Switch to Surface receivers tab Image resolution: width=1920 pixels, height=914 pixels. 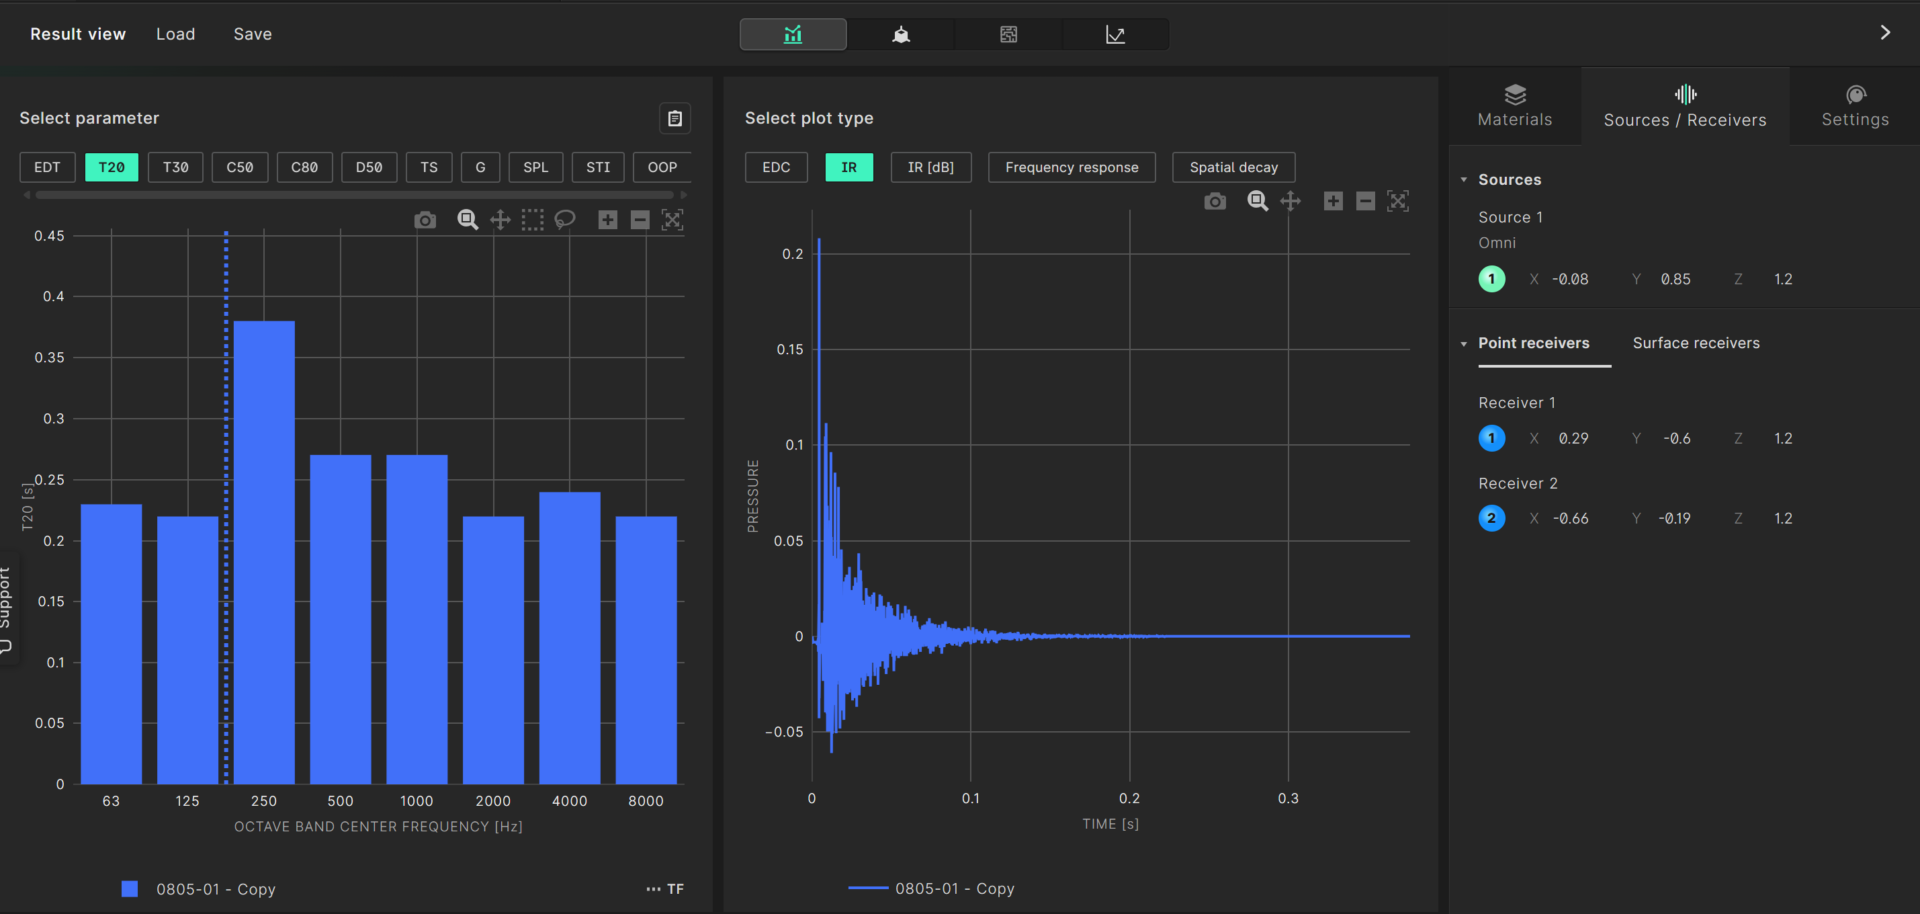click(1696, 343)
